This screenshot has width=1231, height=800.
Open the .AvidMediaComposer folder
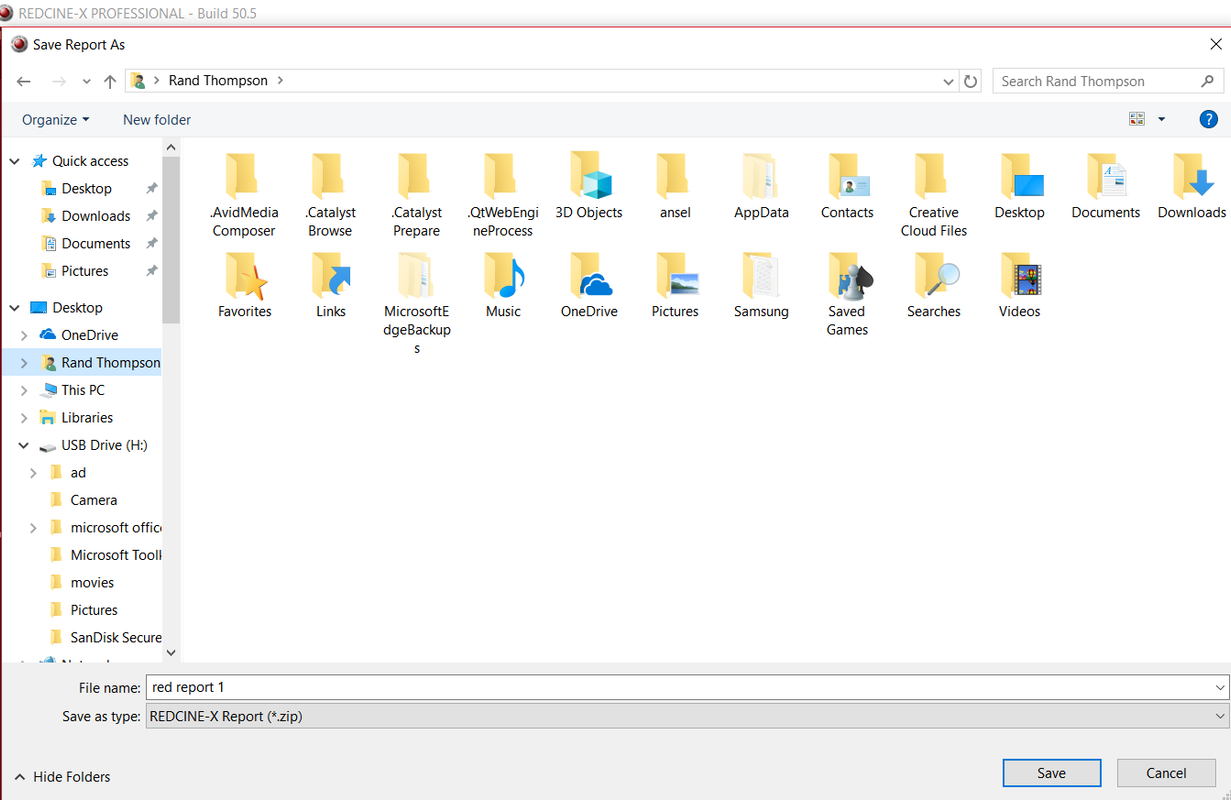[243, 195]
